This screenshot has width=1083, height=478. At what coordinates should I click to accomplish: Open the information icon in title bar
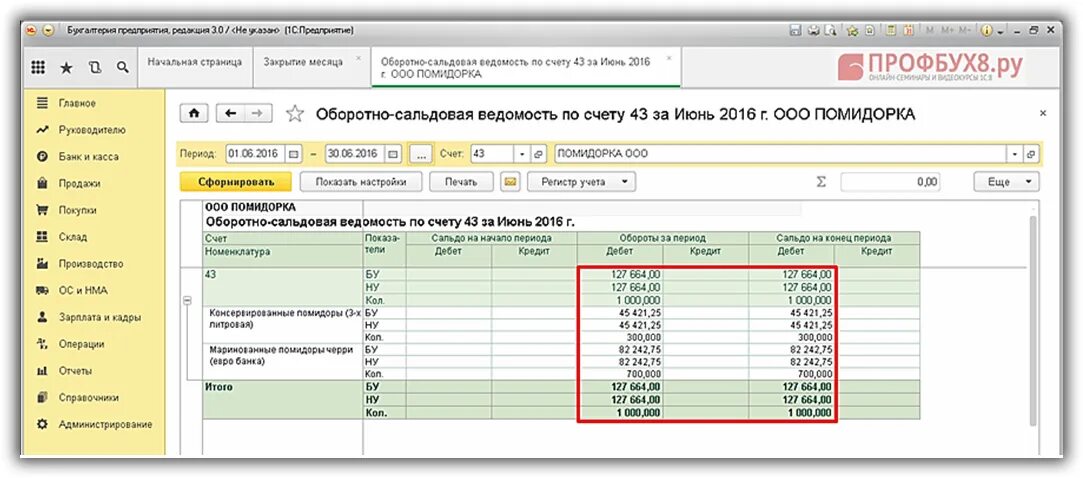[986, 30]
